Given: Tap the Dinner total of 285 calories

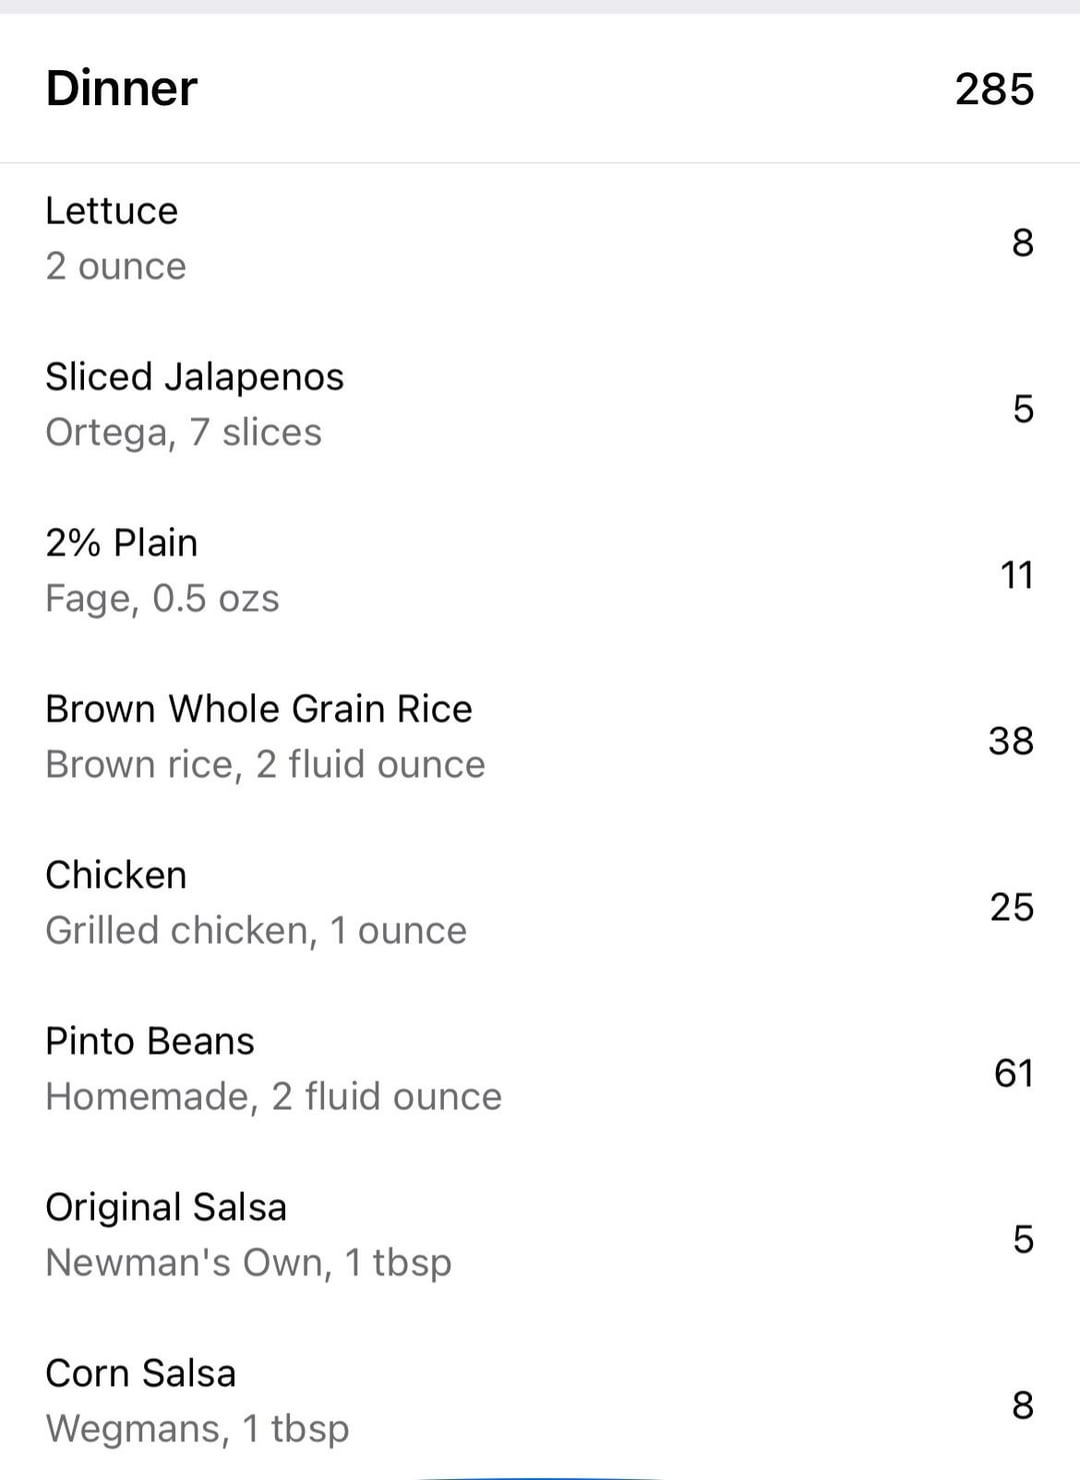Looking at the screenshot, I should click(994, 89).
